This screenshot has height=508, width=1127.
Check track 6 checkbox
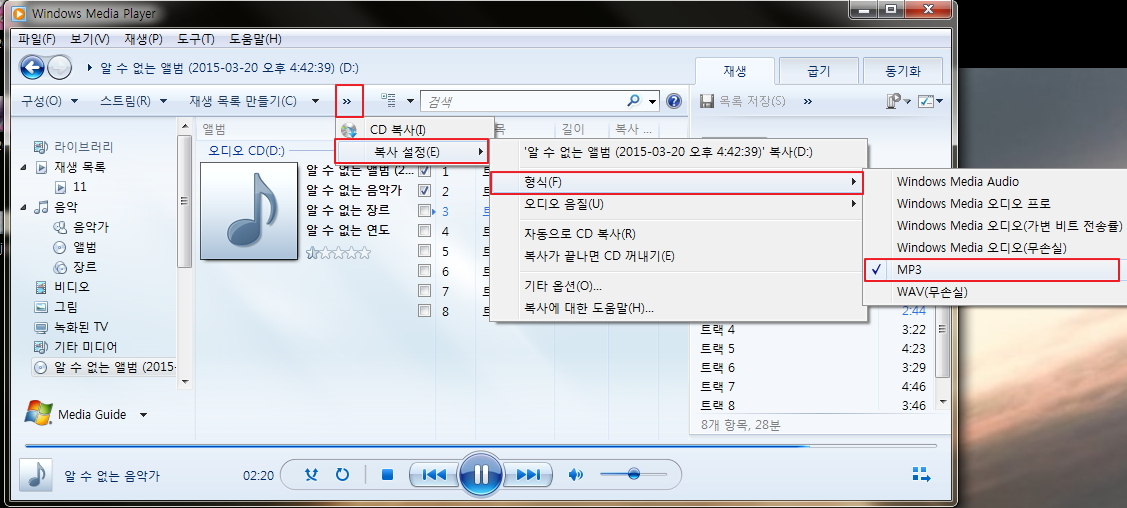tap(425, 272)
